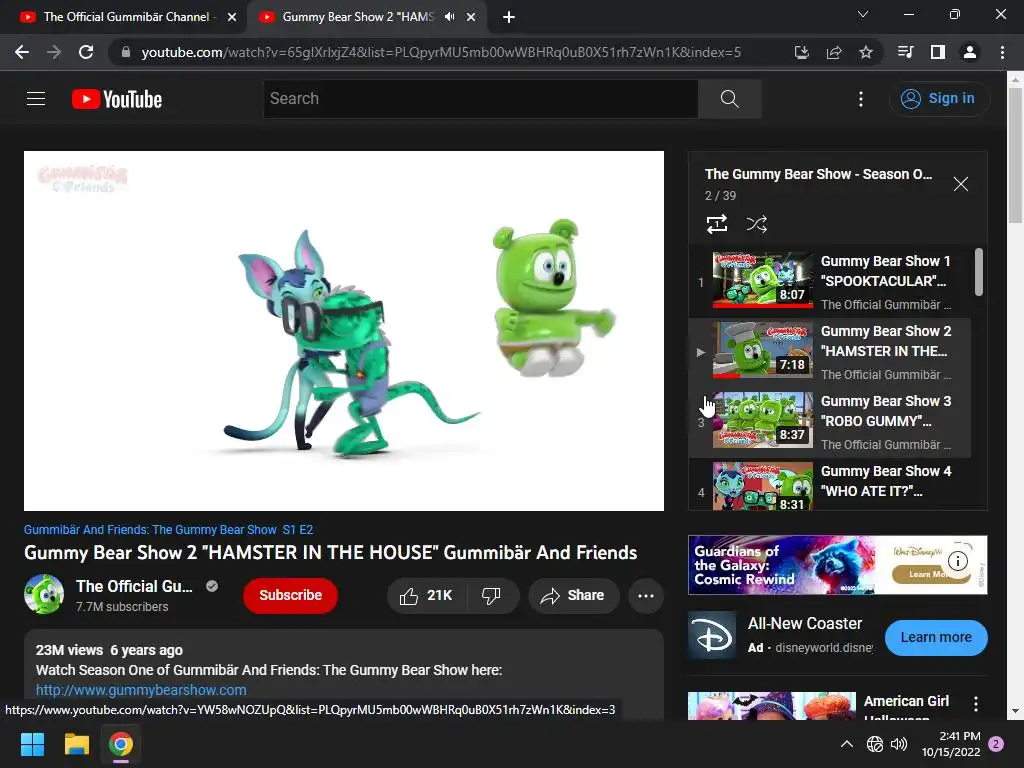1024x768 pixels.
Task: Click the address bar URL
Action: point(441,52)
